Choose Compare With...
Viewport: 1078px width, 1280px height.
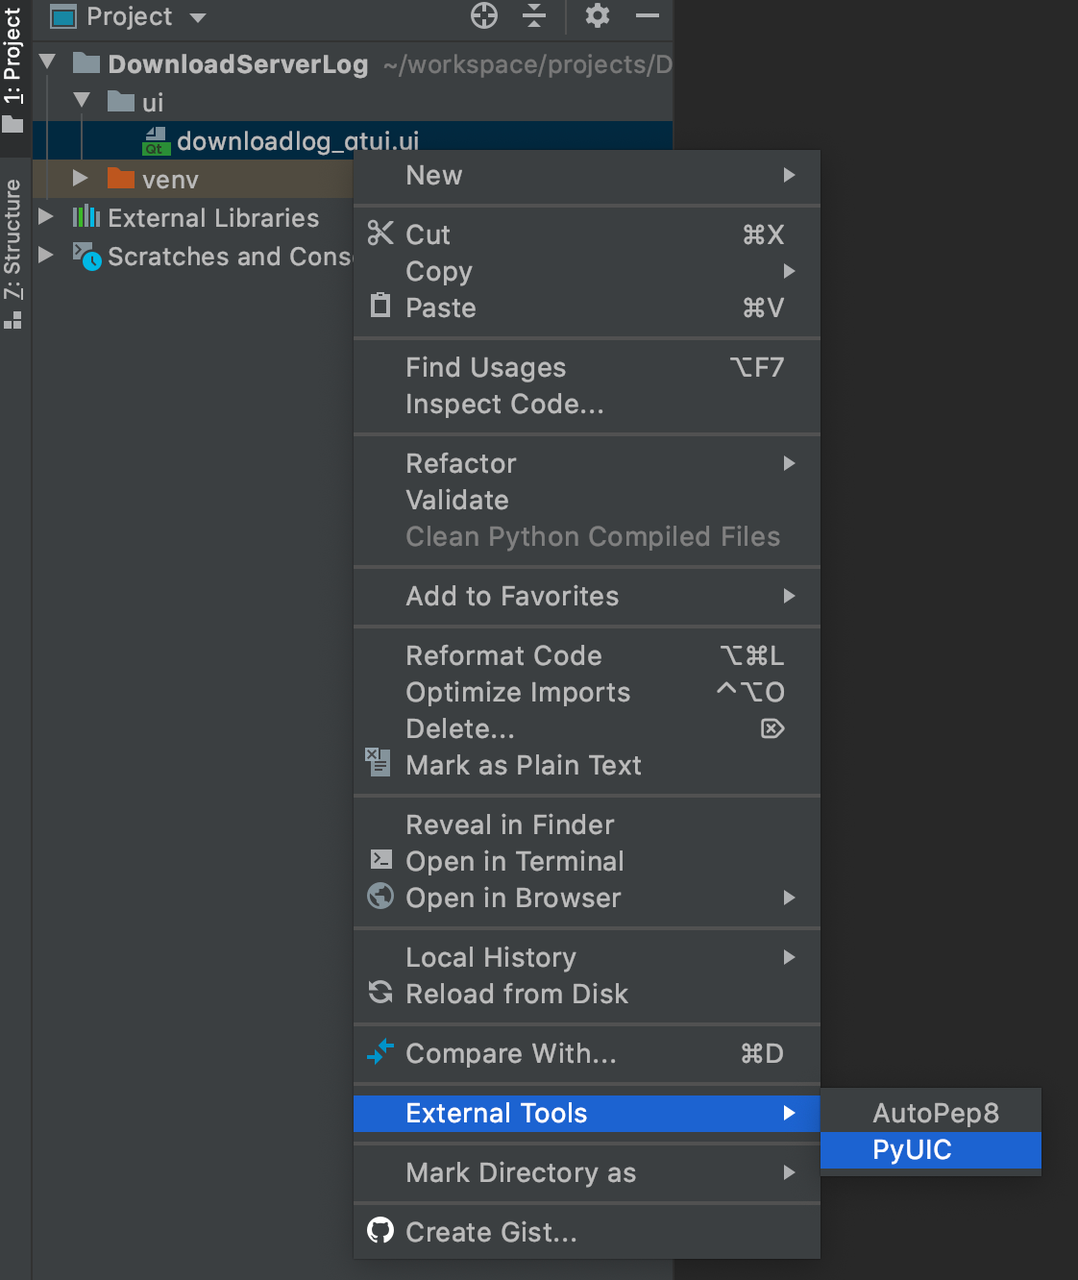[587, 1053]
